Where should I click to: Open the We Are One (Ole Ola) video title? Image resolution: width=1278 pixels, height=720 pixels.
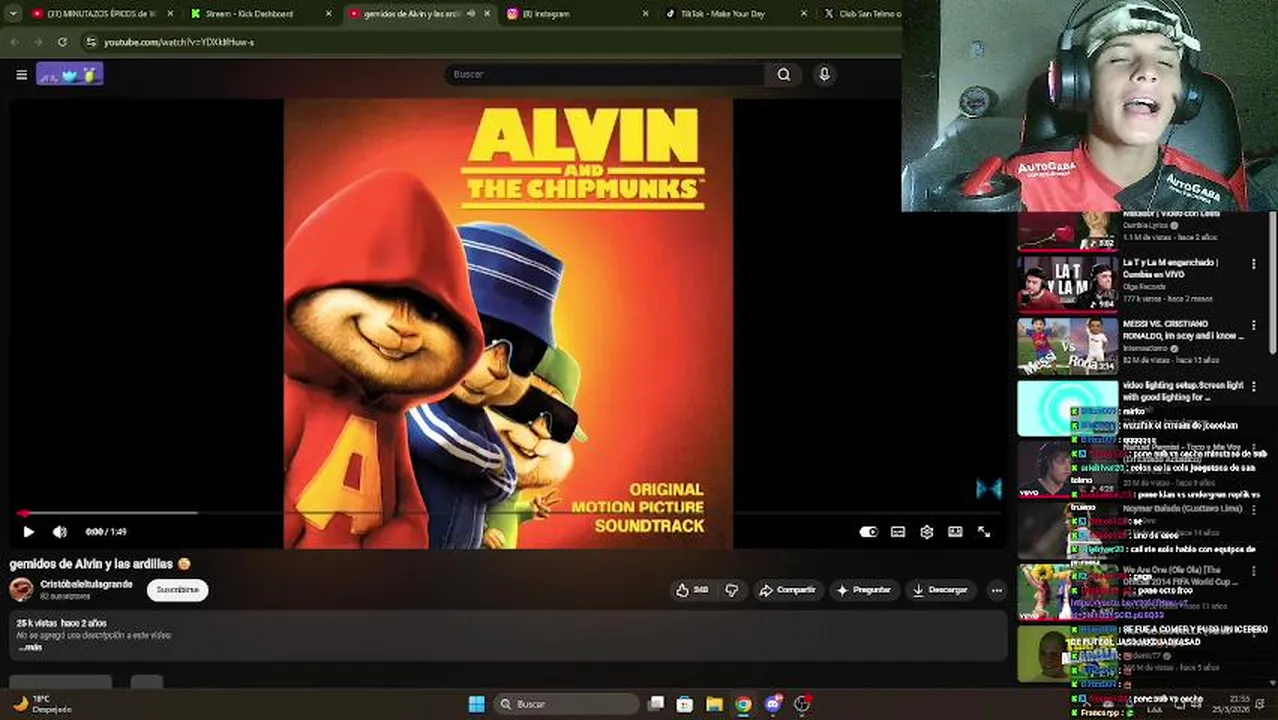tap(1181, 575)
